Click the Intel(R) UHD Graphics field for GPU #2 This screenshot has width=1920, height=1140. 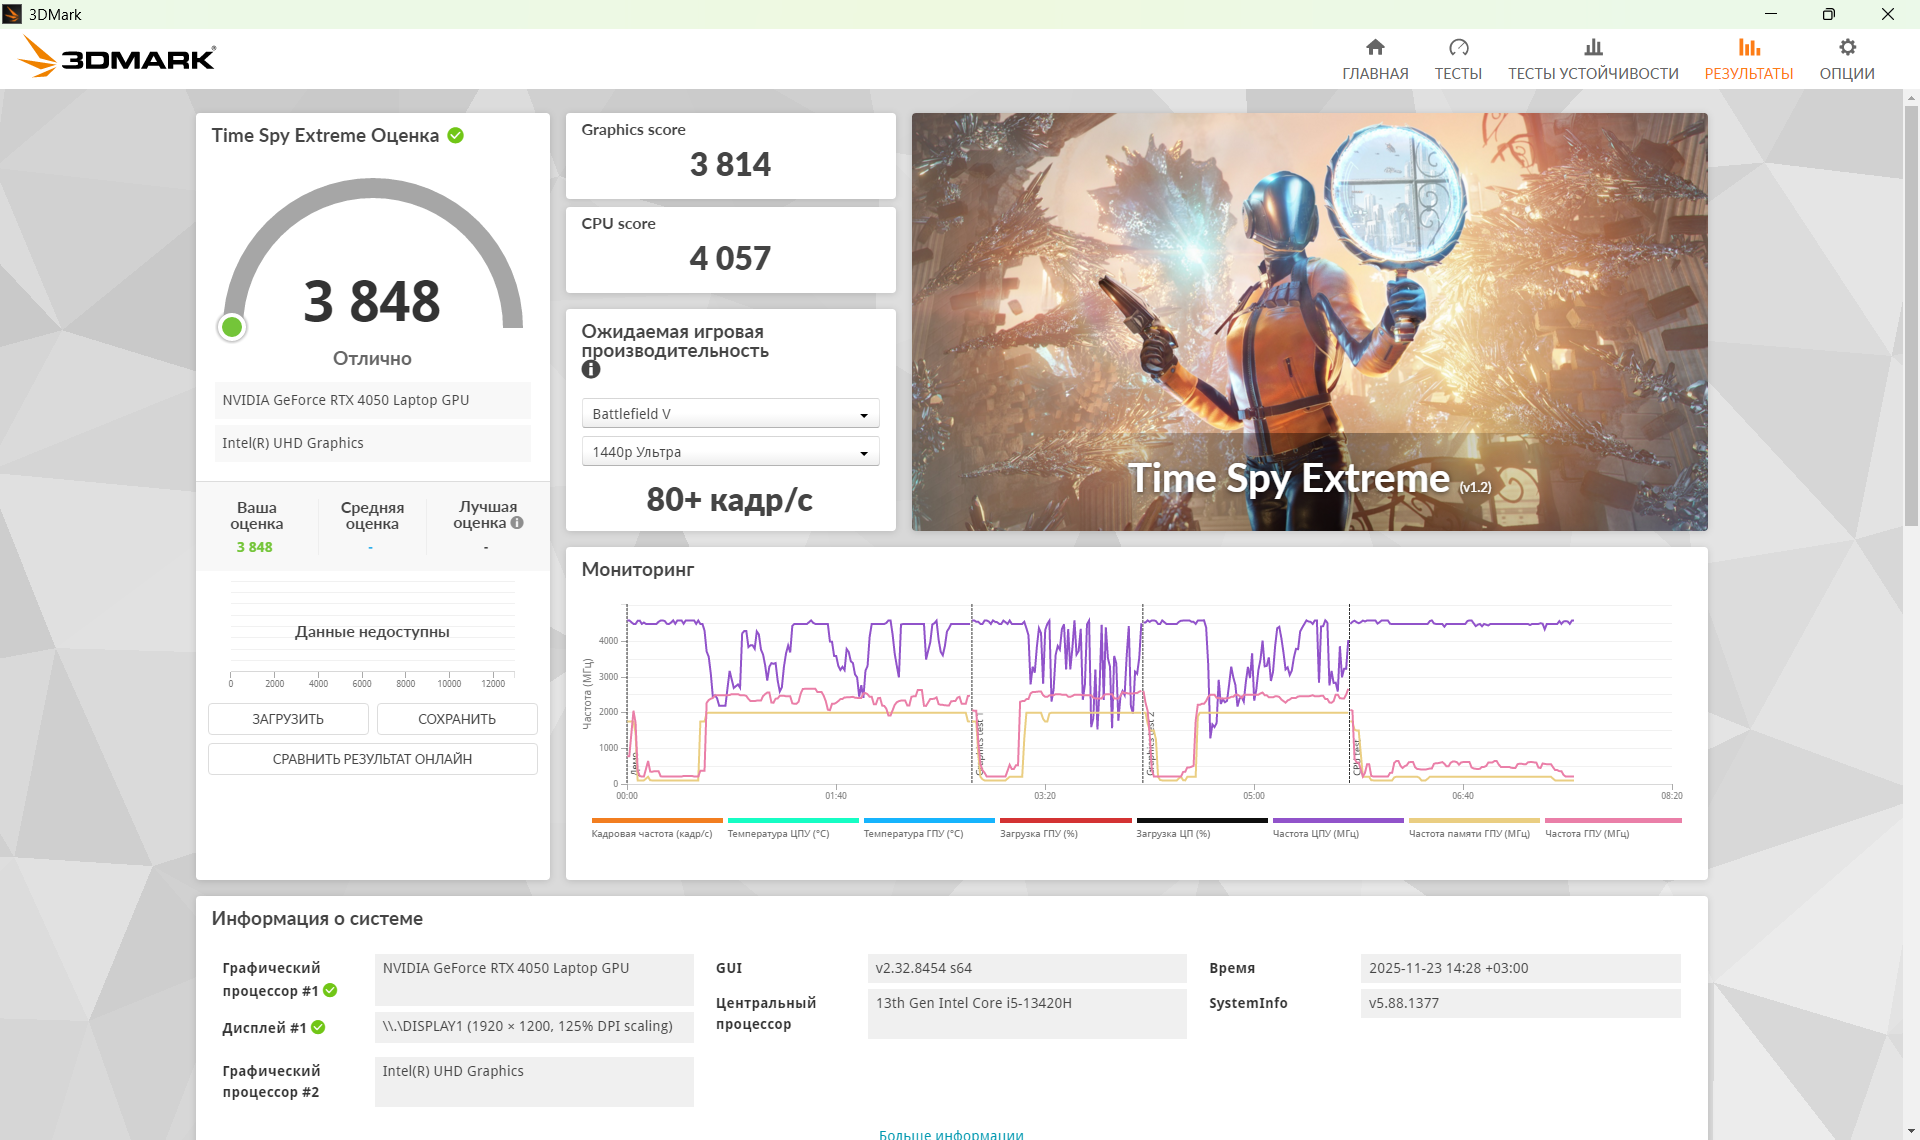click(534, 1081)
